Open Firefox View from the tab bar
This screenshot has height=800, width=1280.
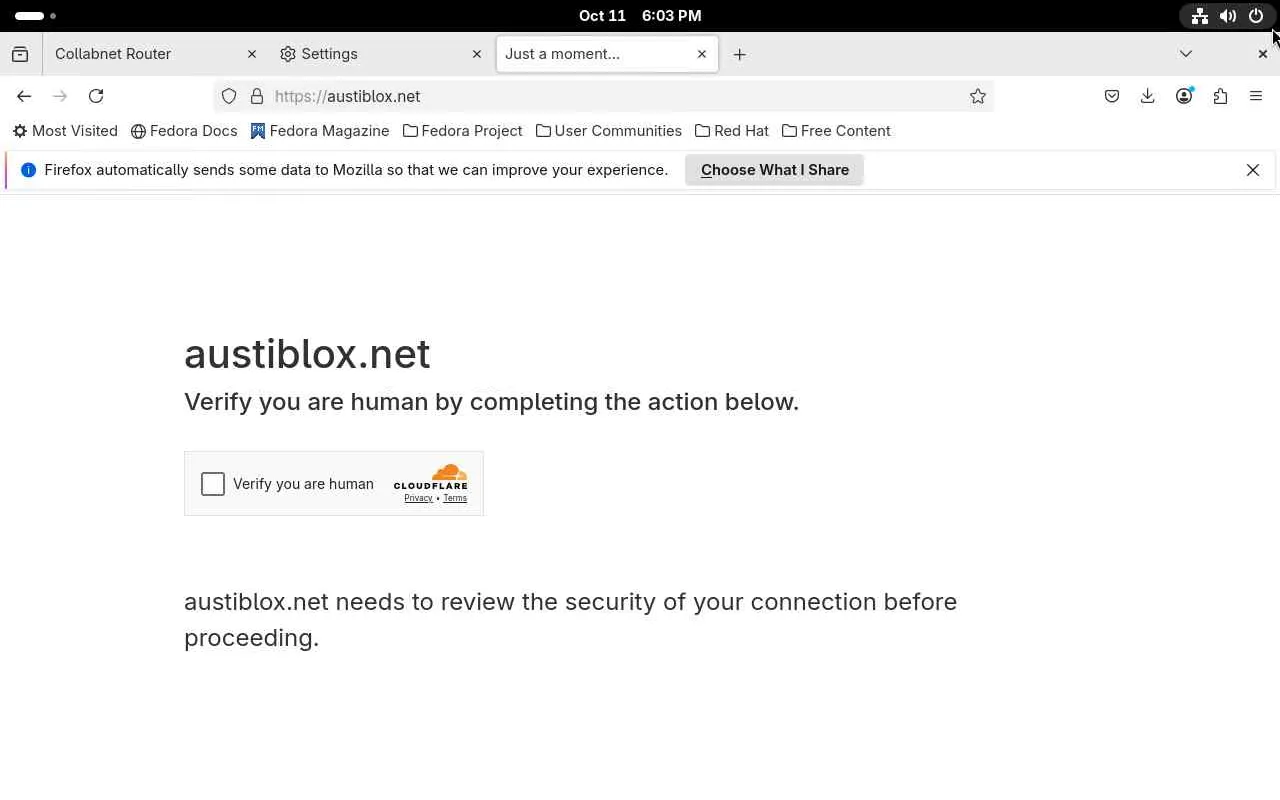pos(20,54)
